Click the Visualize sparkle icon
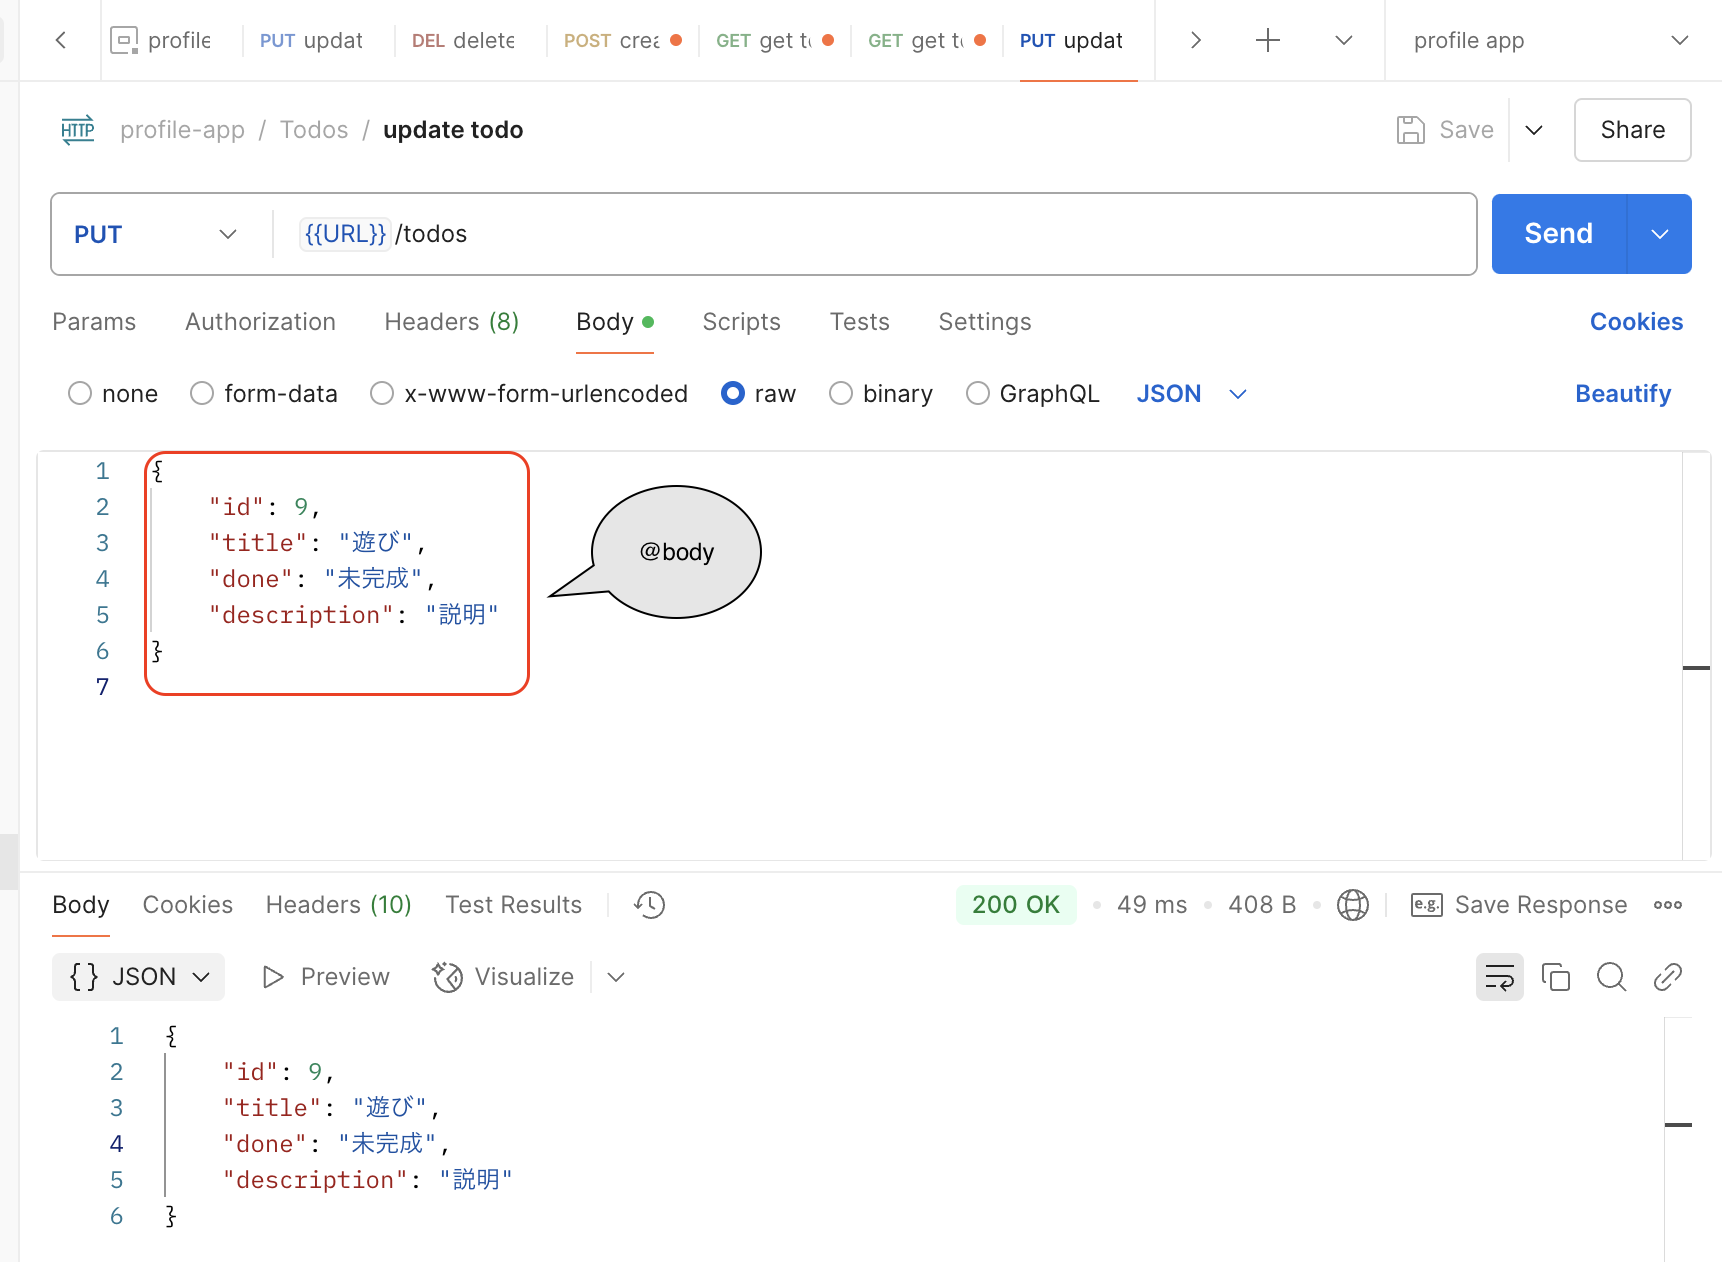This screenshot has height=1262, width=1722. point(447,977)
